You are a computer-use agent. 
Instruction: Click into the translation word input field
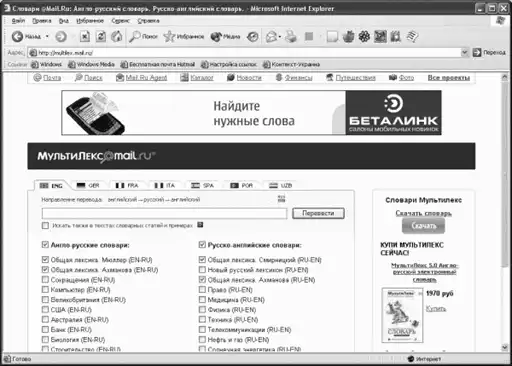coord(164,213)
